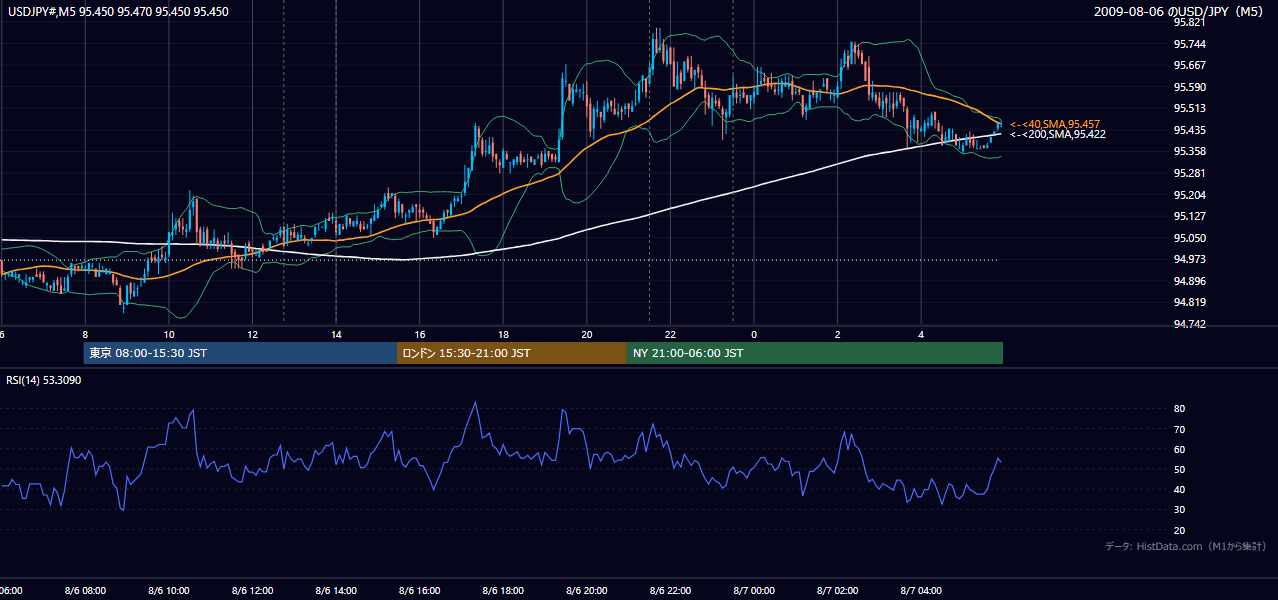Click the RSI(14) 53.3090 indicator label

tap(44, 380)
